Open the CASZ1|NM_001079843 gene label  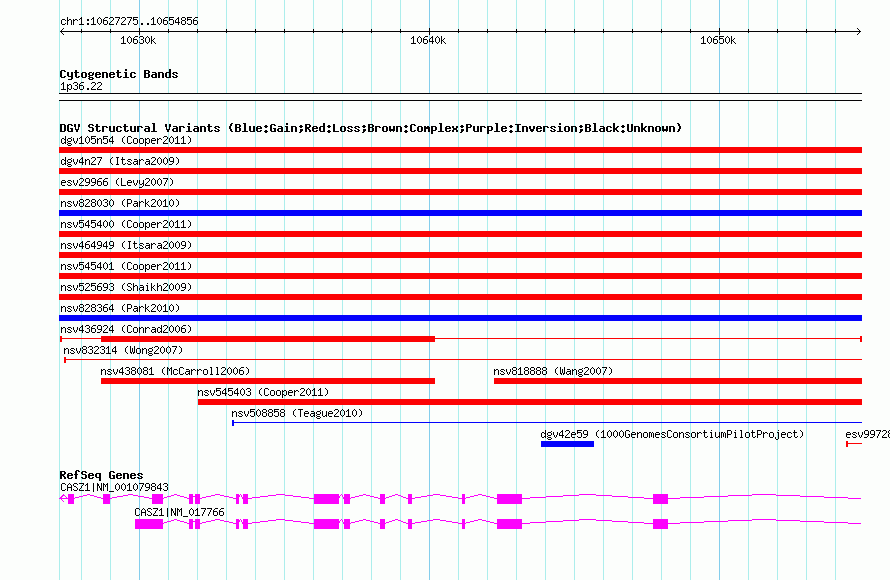pyautogui.click(x=114, y=487)
